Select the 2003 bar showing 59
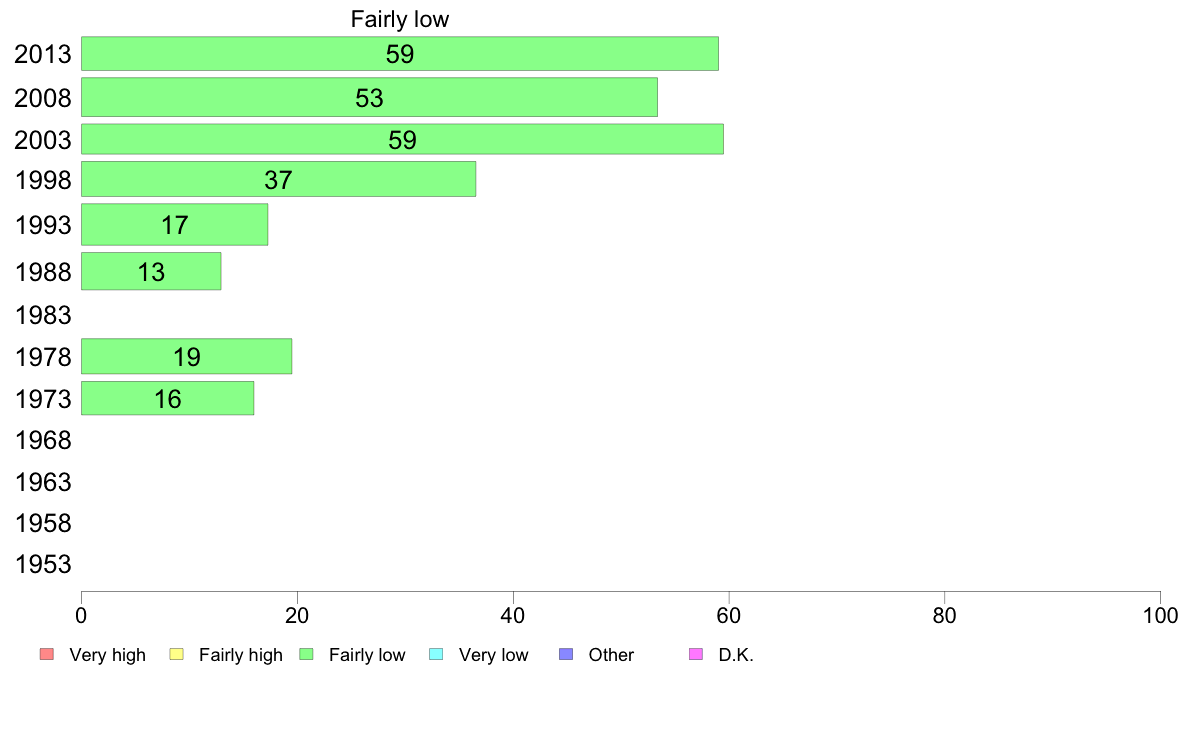This screenshot has height=736, width=1188. [x=402, y=139]
